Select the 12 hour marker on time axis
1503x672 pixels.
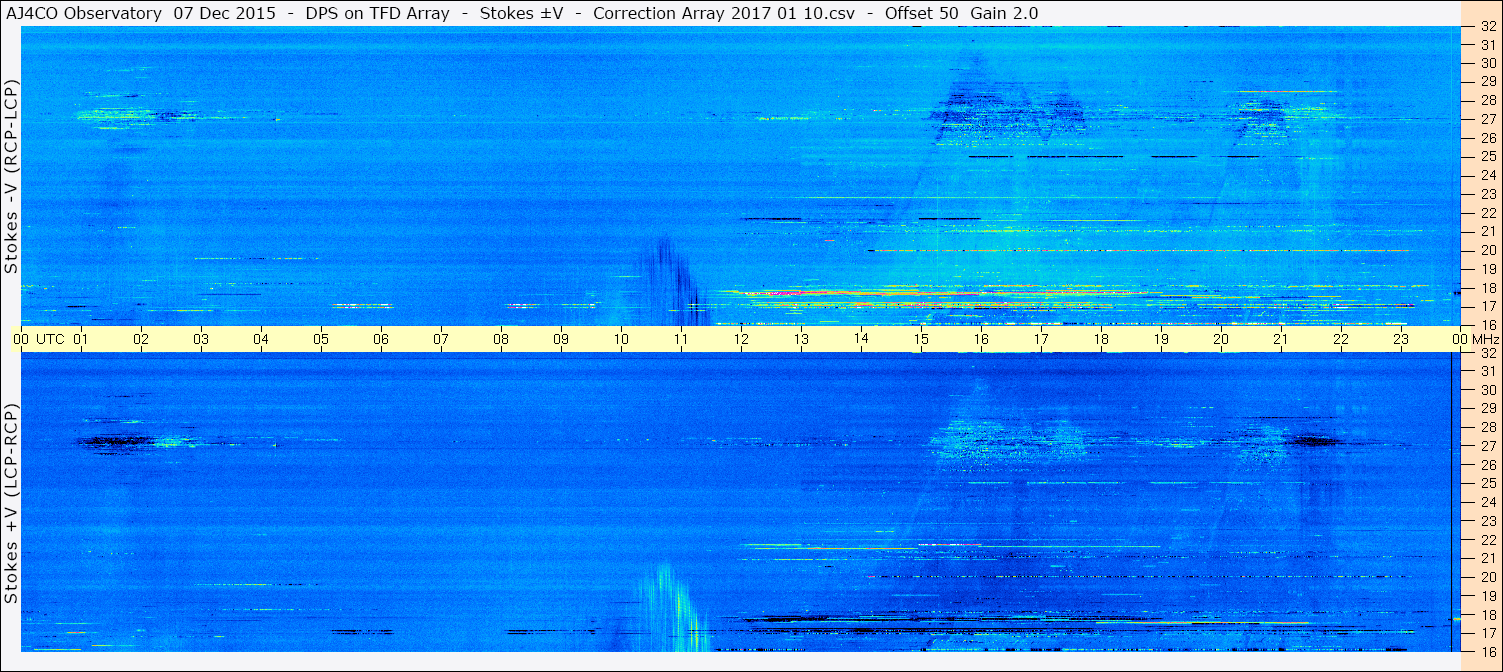pyautogui.click(x=741, y=339)
